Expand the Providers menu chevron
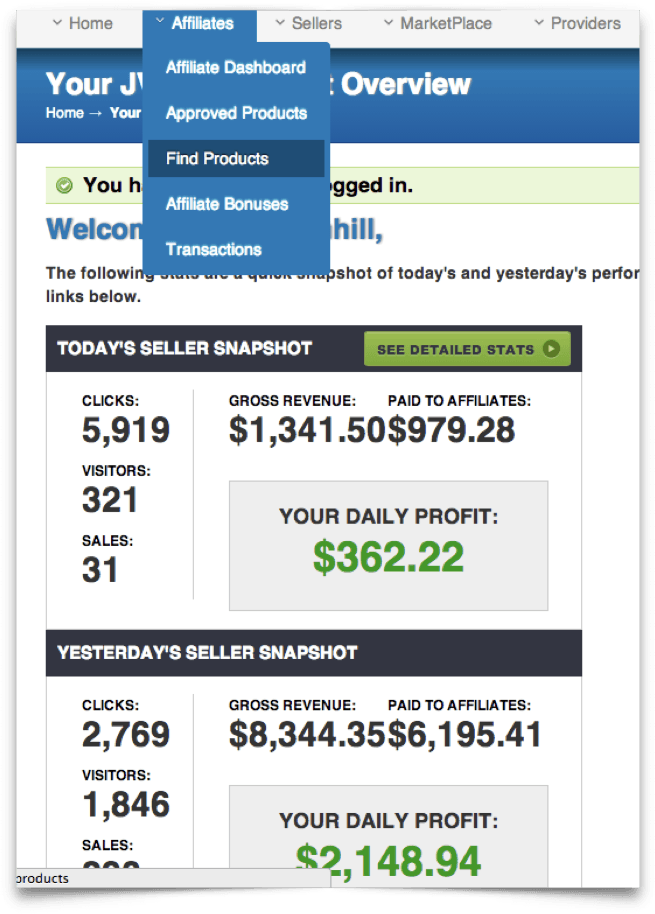The width and height of the screenshot is (655, 914). pyautogui.click(x=539, y=22)
